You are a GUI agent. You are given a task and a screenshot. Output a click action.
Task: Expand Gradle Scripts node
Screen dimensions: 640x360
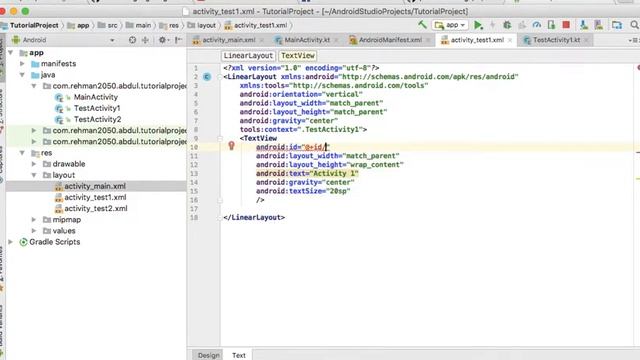click(x=11, y=242)
